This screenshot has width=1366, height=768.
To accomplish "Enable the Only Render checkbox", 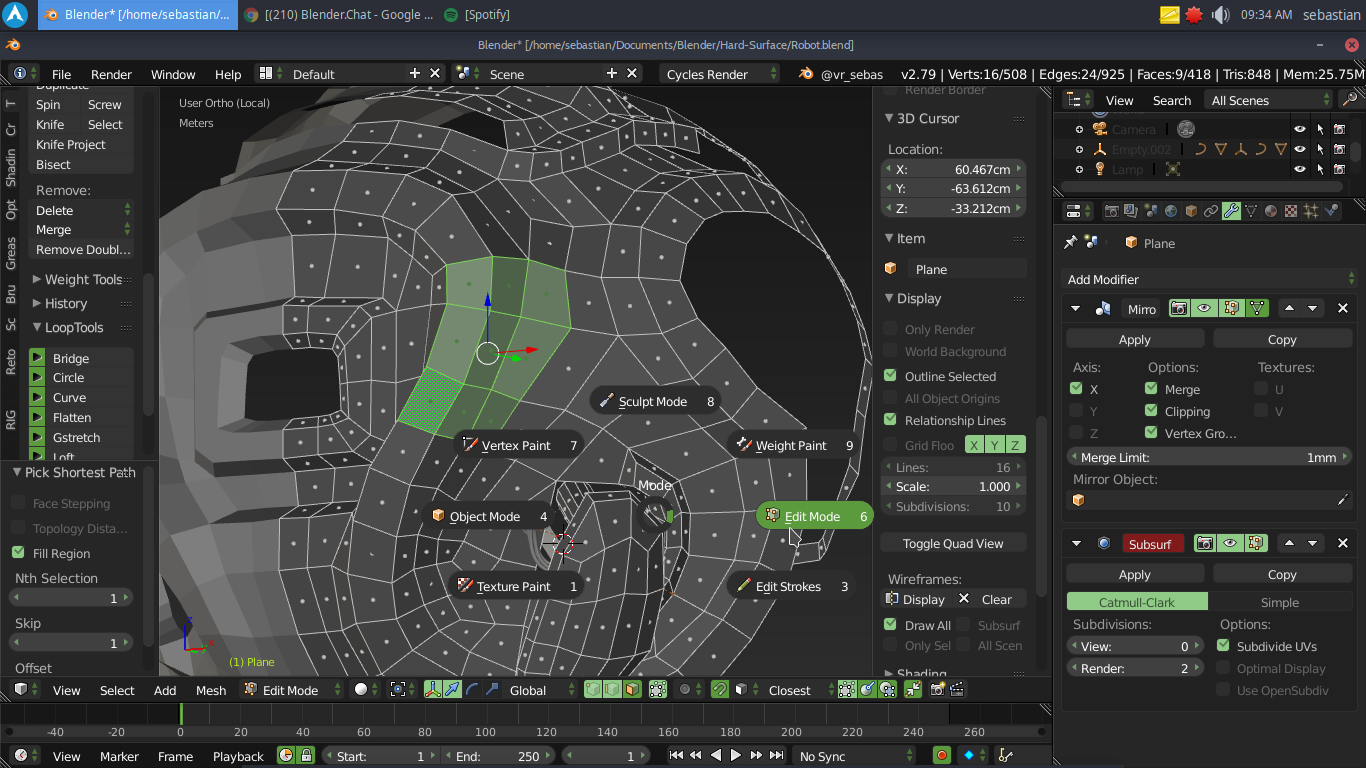I will 890,329.
